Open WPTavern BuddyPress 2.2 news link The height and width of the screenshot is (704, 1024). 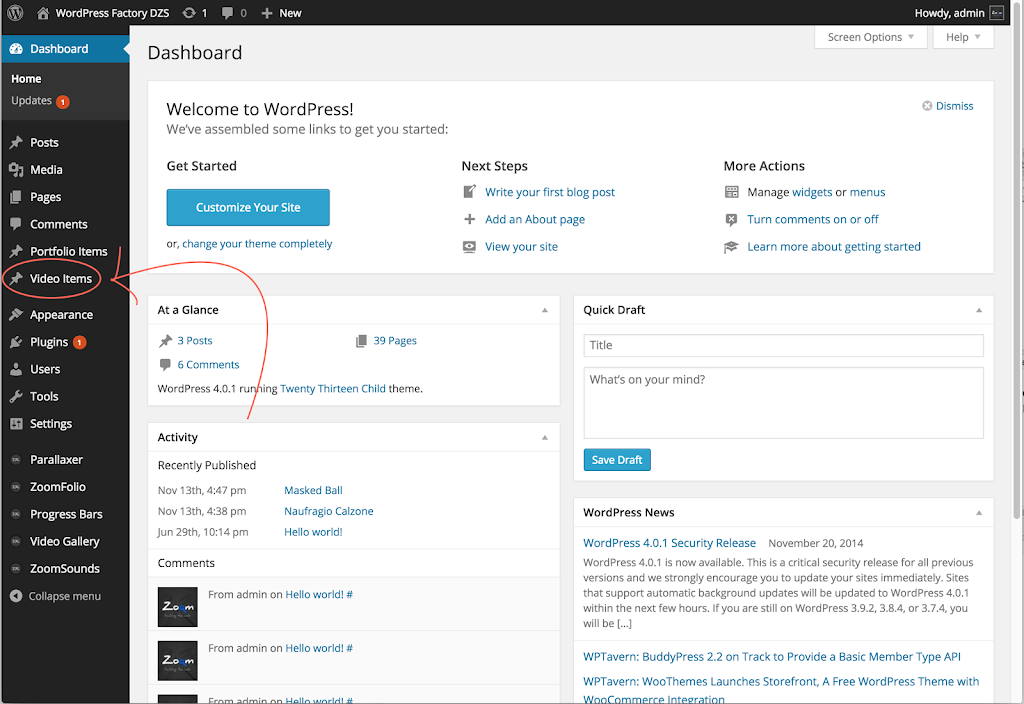tap(772, 657)
